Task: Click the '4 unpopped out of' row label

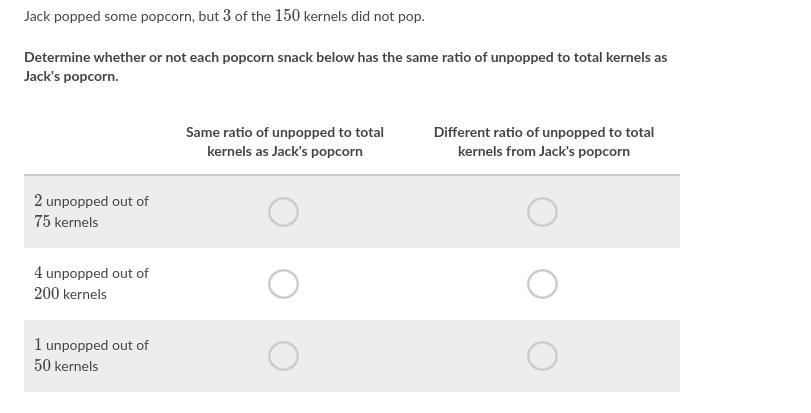Action: coord(91,273)
